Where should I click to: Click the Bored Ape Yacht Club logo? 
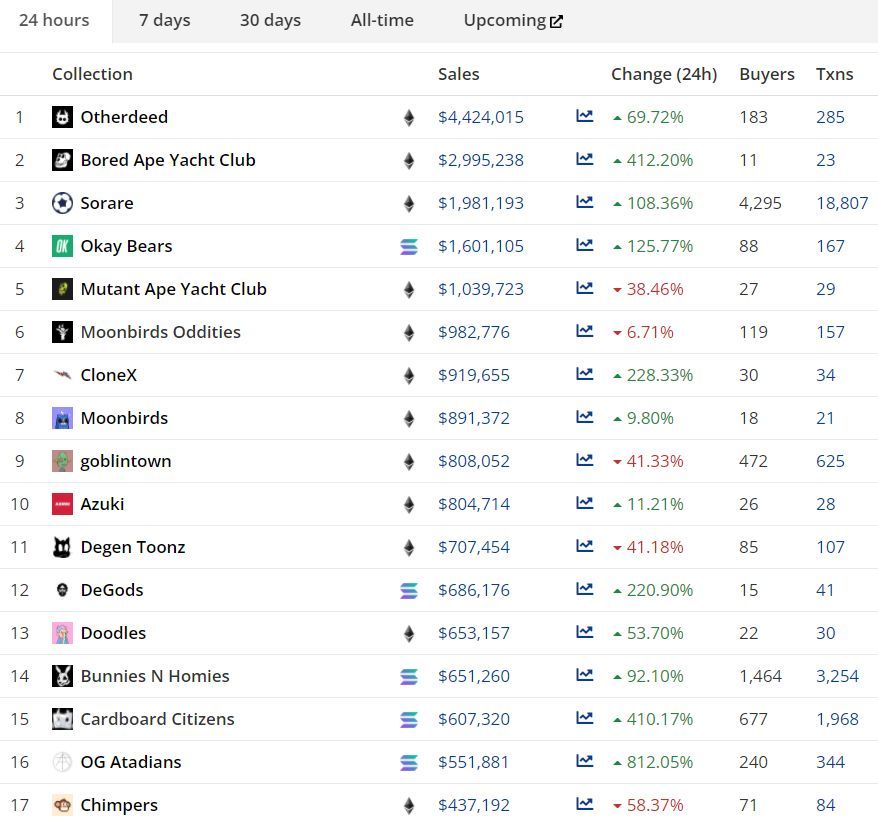(x=62, y=160)
